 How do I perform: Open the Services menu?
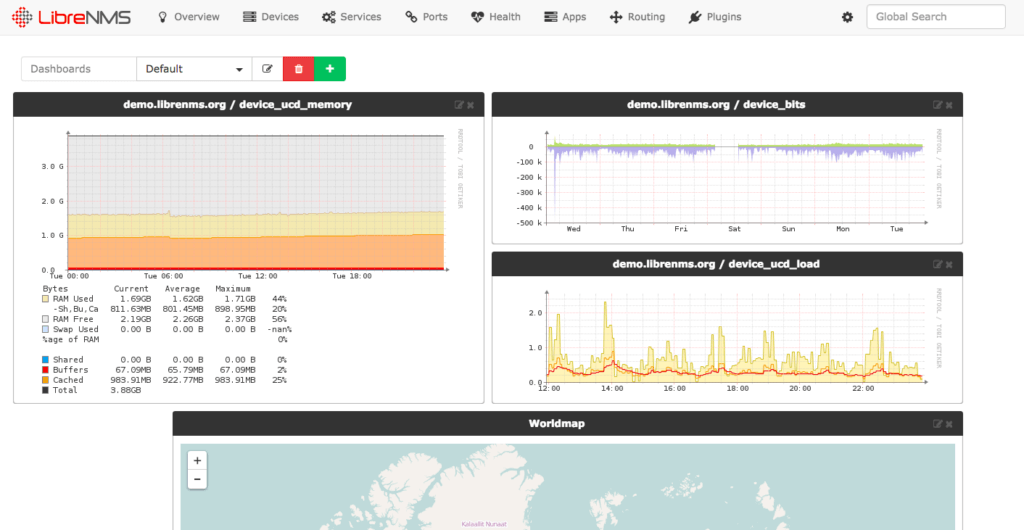tap(351, 17)
